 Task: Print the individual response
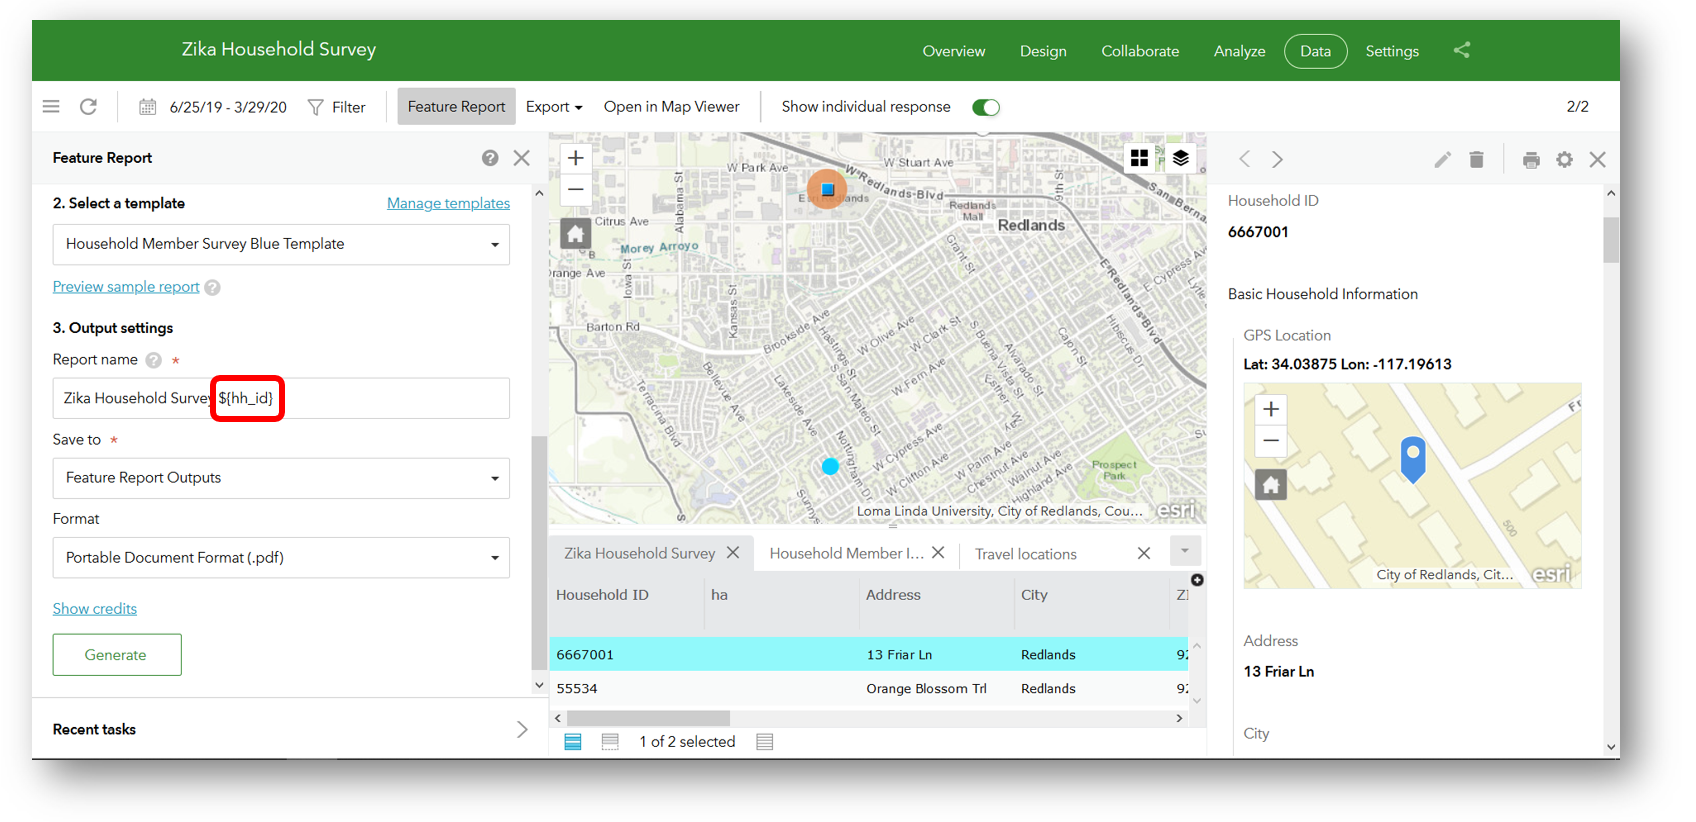(x=1531, y=160)
